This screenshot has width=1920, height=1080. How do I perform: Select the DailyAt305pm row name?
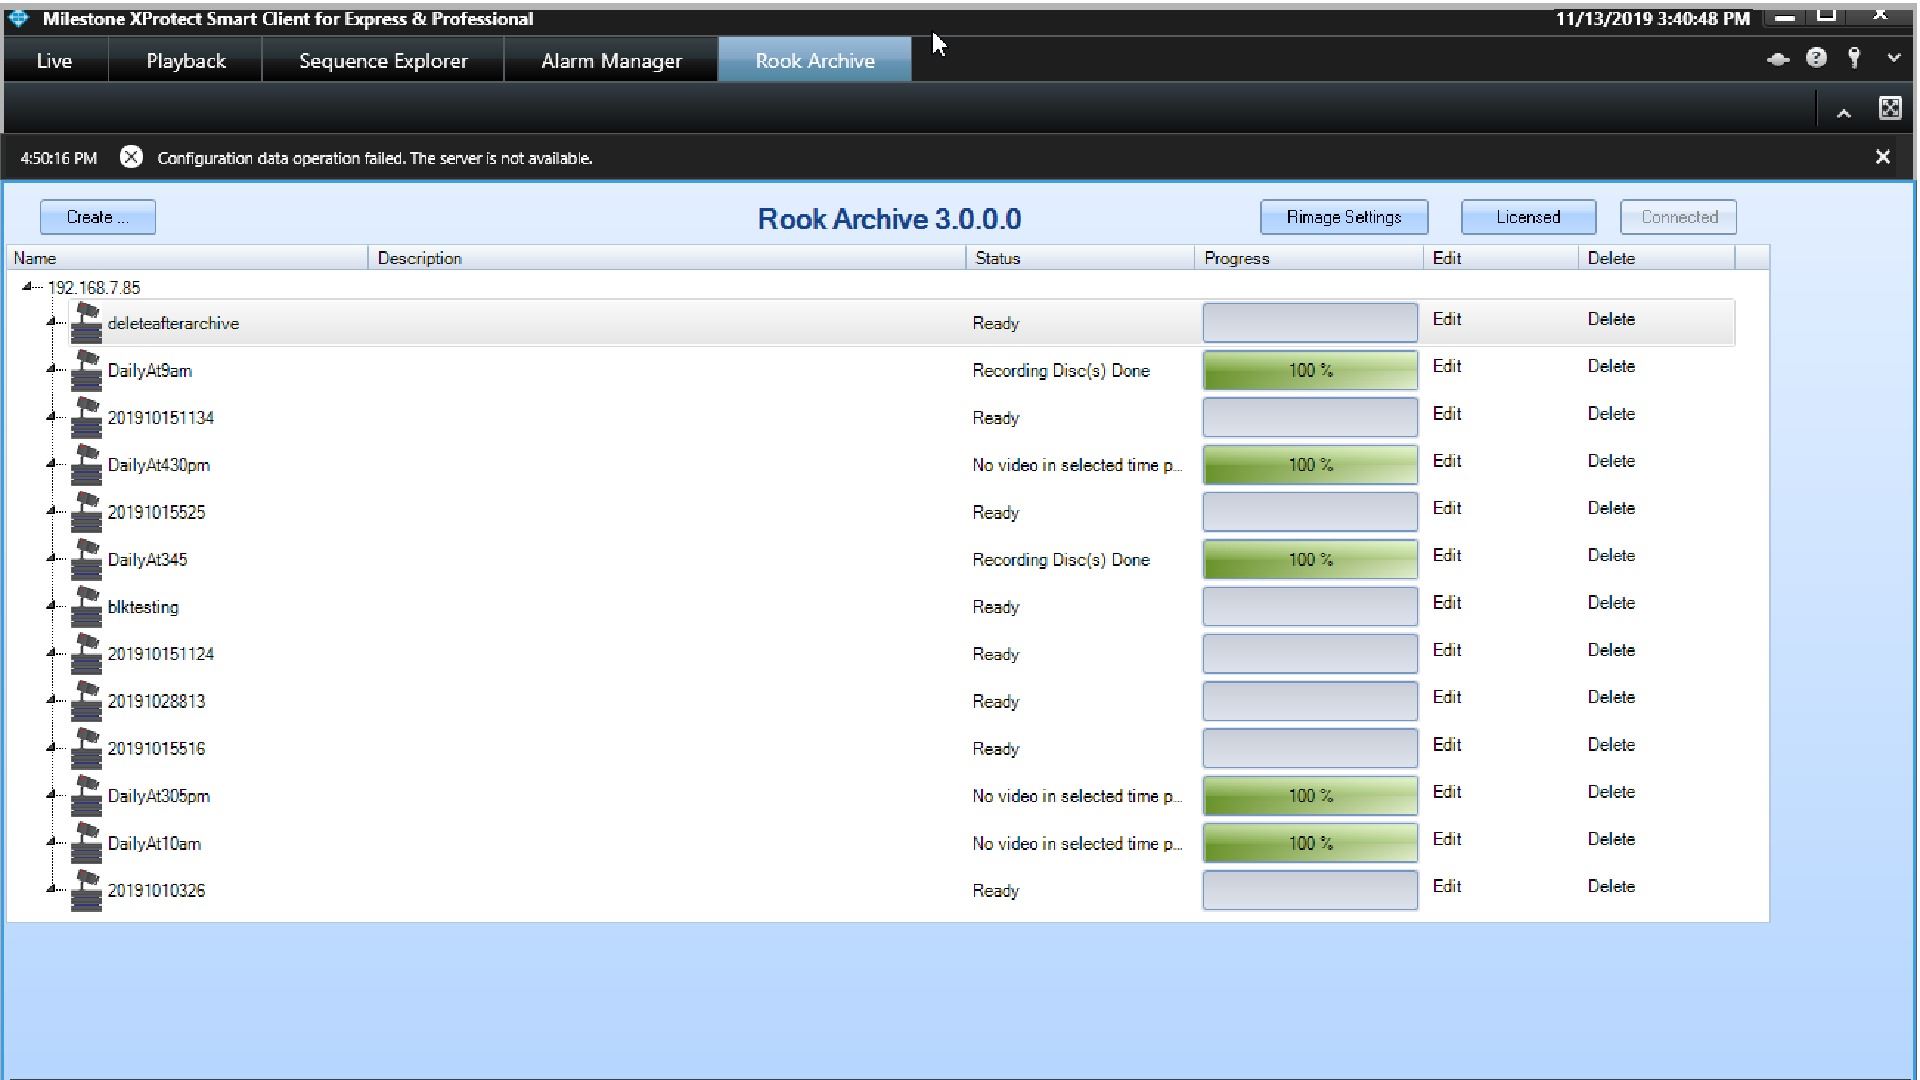(x=159, y=796)
